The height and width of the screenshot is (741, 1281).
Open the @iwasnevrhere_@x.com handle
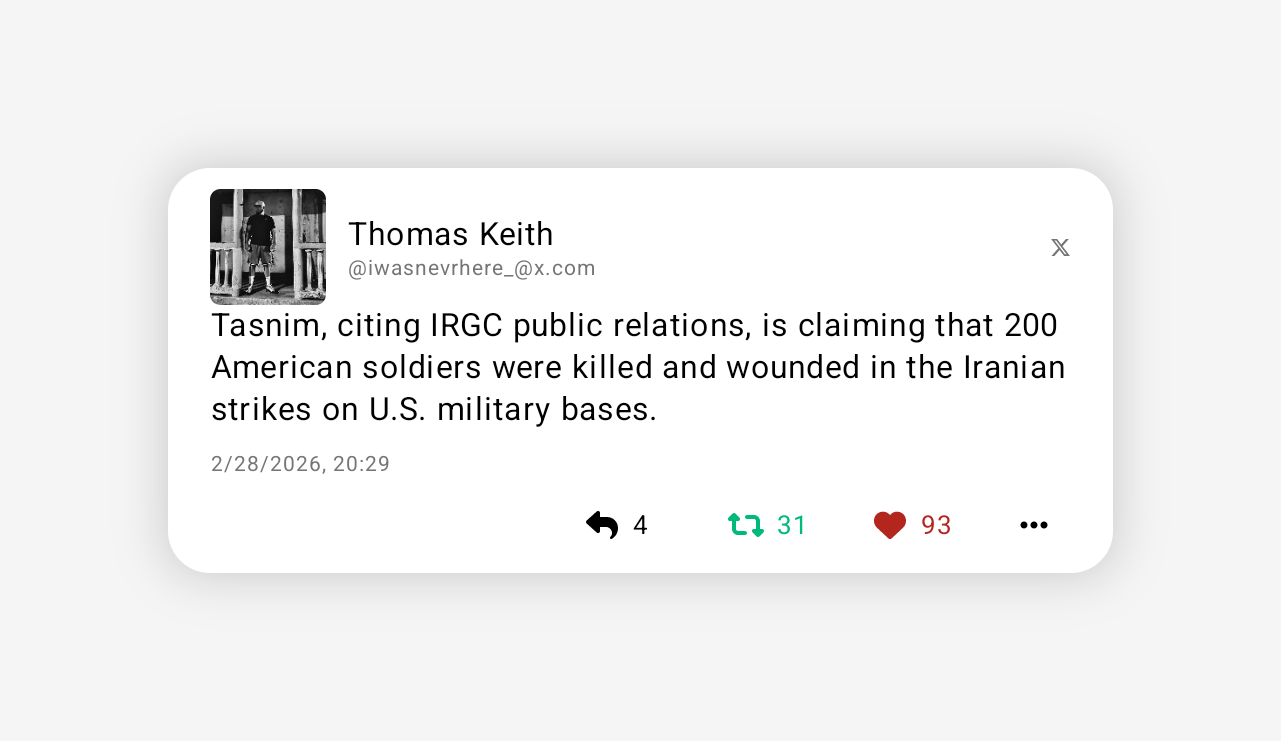[472, 268]
